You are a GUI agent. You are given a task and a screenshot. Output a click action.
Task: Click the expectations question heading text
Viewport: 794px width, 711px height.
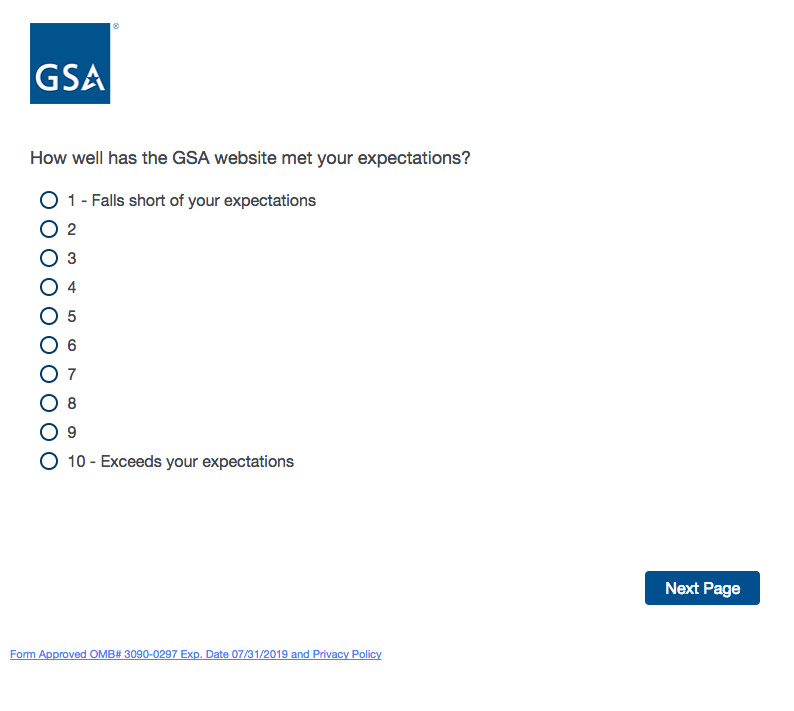250,158
